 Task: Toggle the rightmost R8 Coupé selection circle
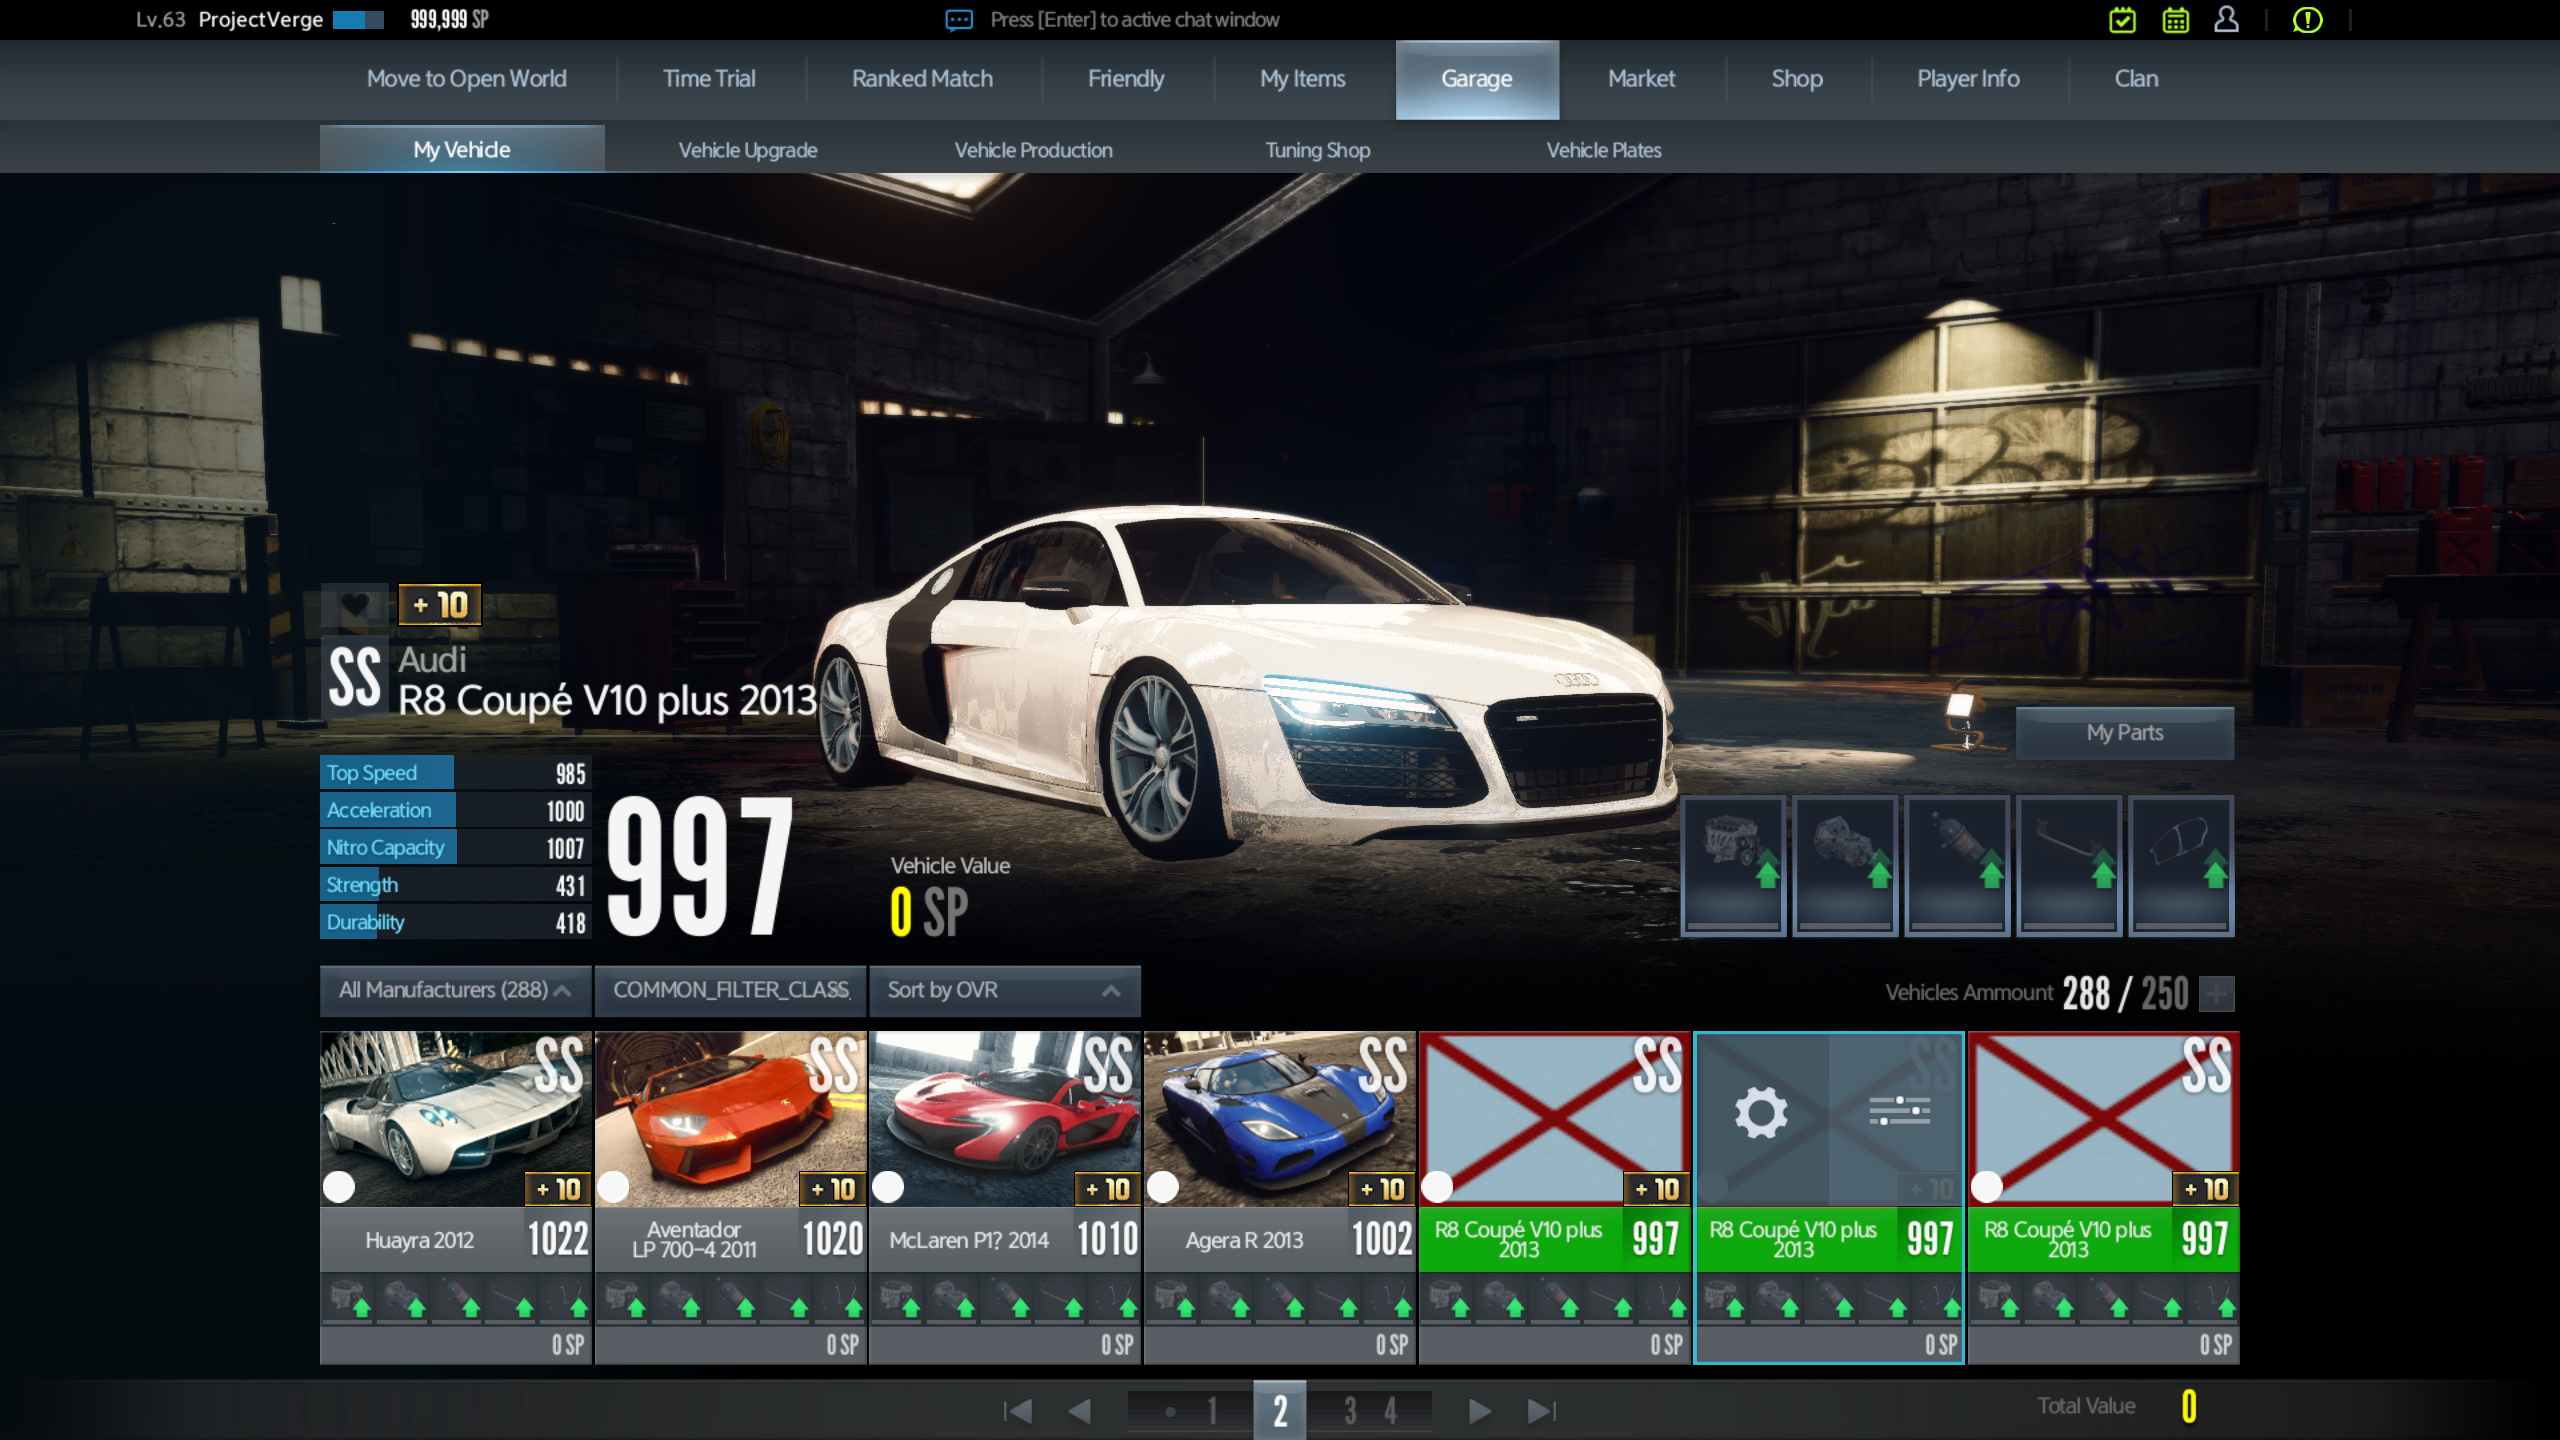pyautogui.click(x=1986, y=1187)
